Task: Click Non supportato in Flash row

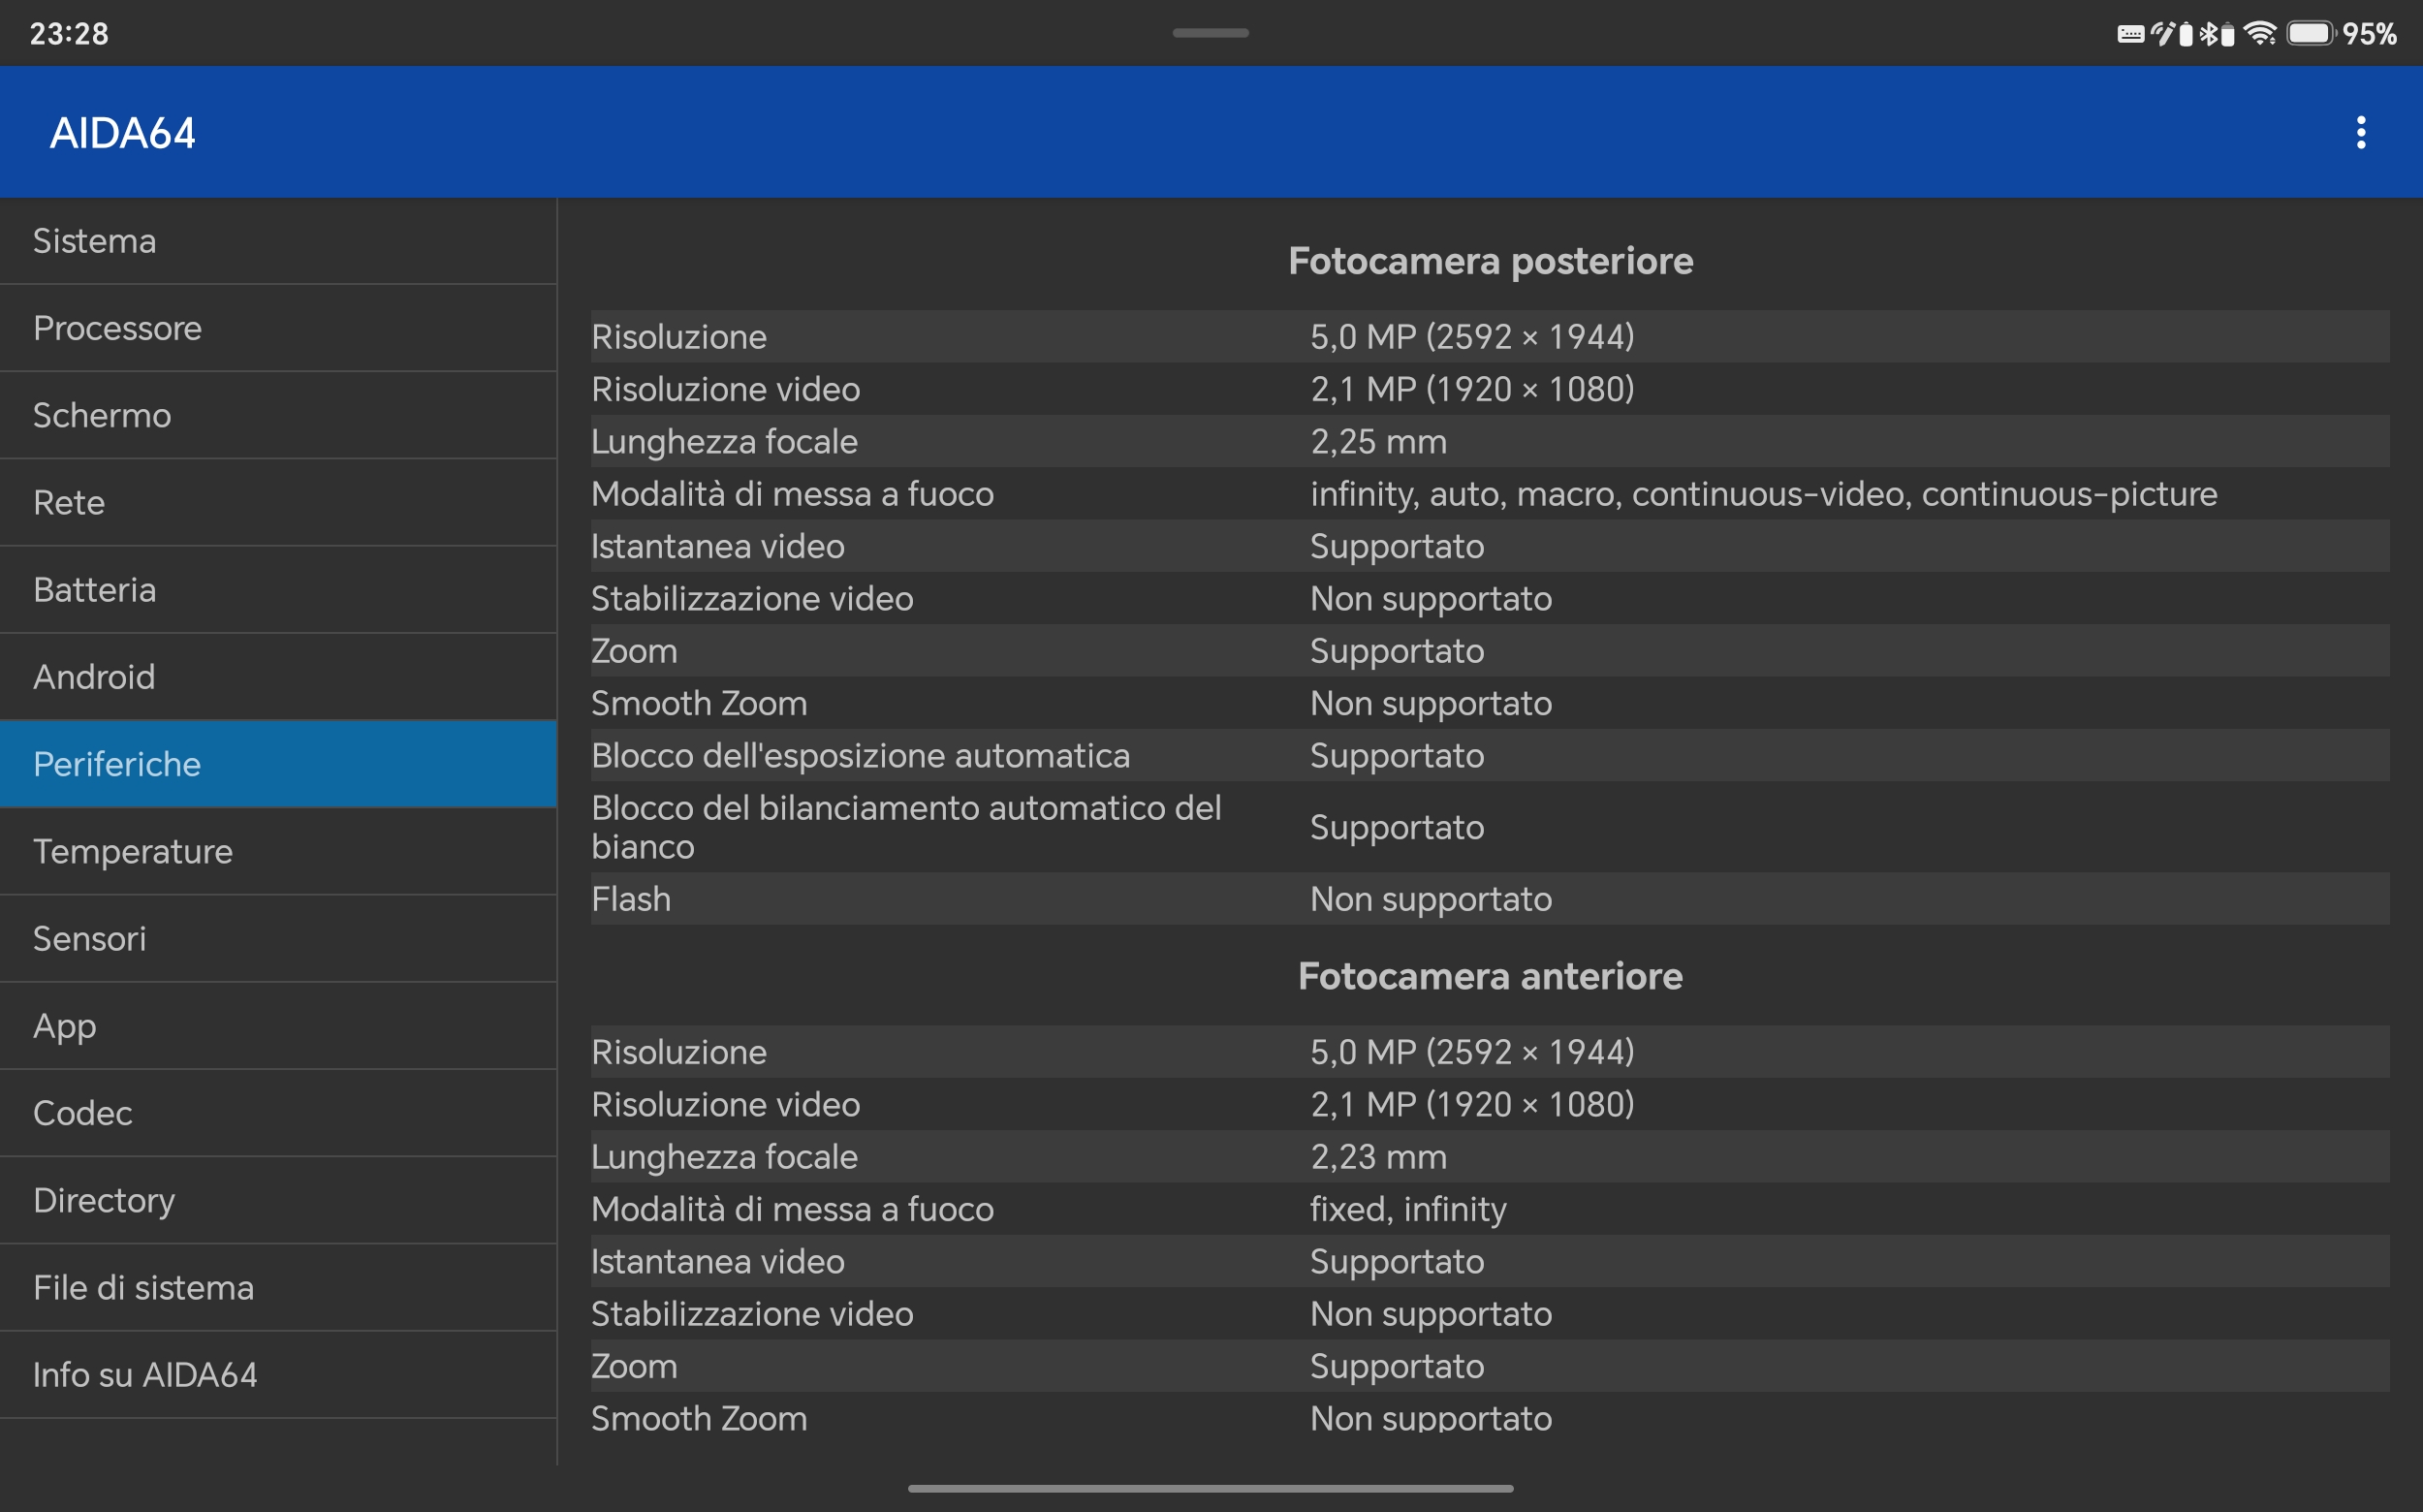Action: coord(1431,899)
